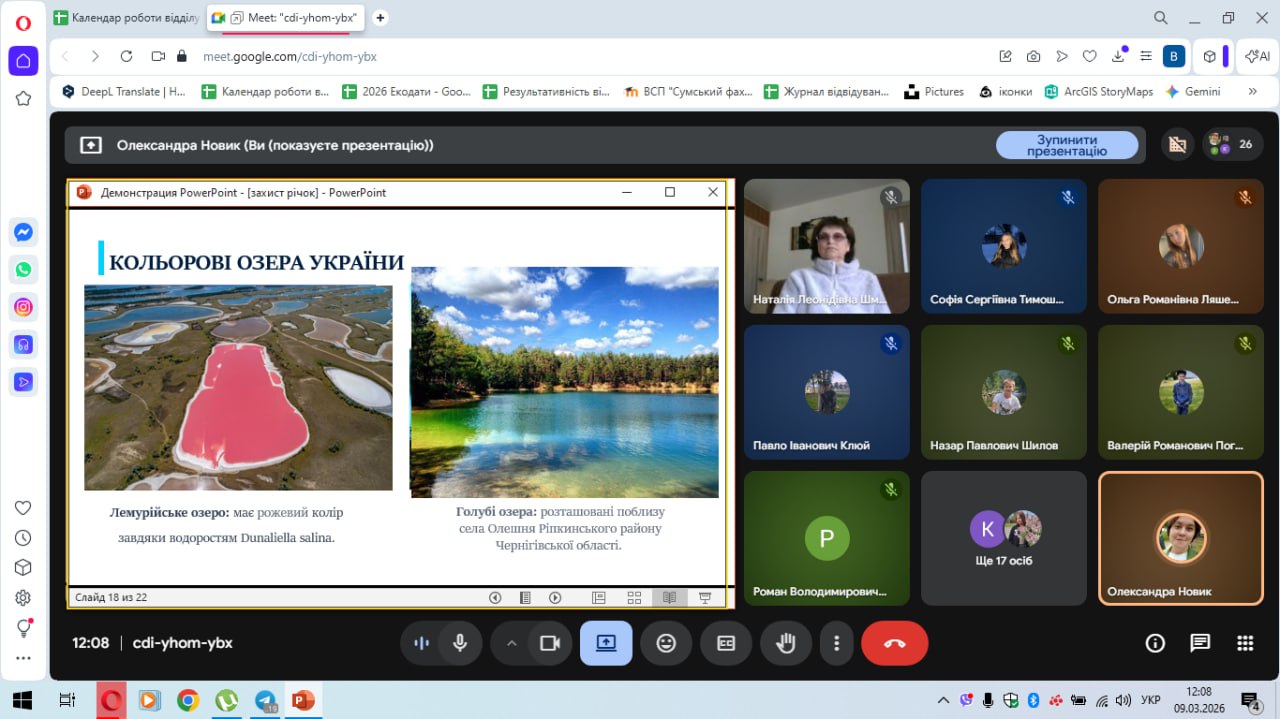The image size is (1280, 719).
Task: Open the activities grid icon
Action: [x=1245, y=643]
